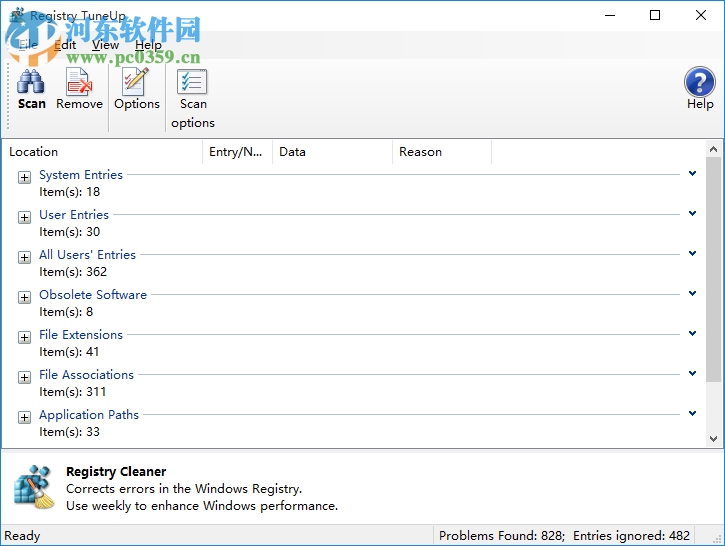
Task: Sort by the Reason column header
Action: pos(442,152)
